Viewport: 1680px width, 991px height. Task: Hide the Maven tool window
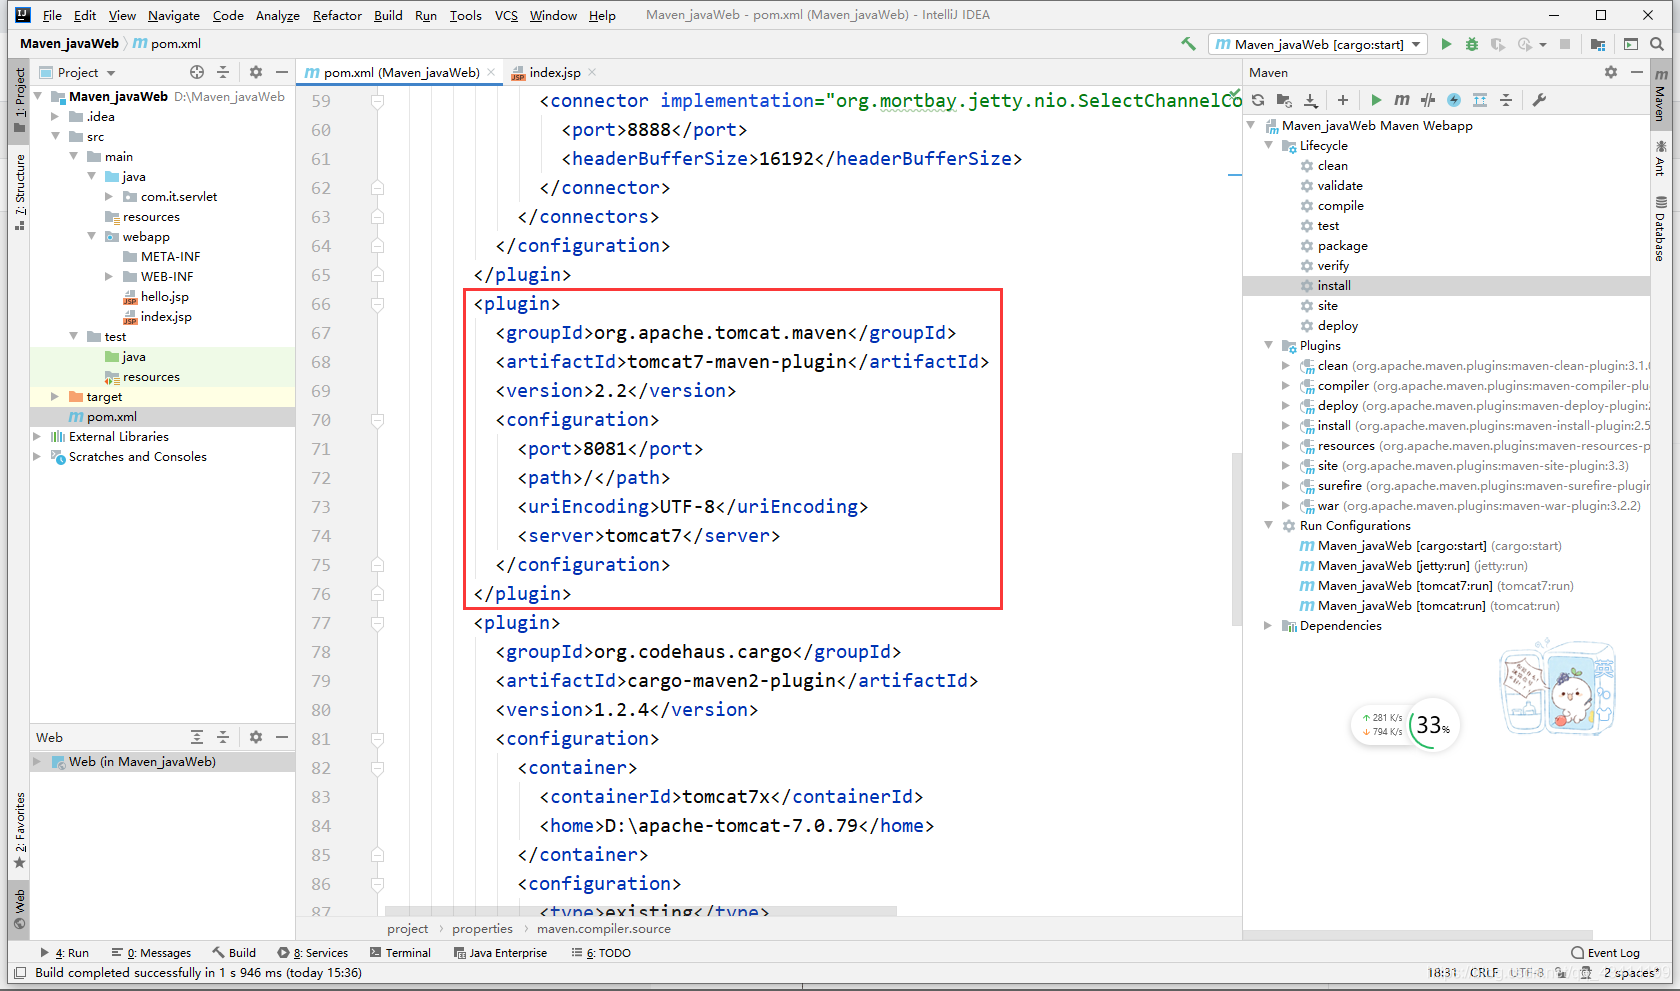pos(1637,72)
